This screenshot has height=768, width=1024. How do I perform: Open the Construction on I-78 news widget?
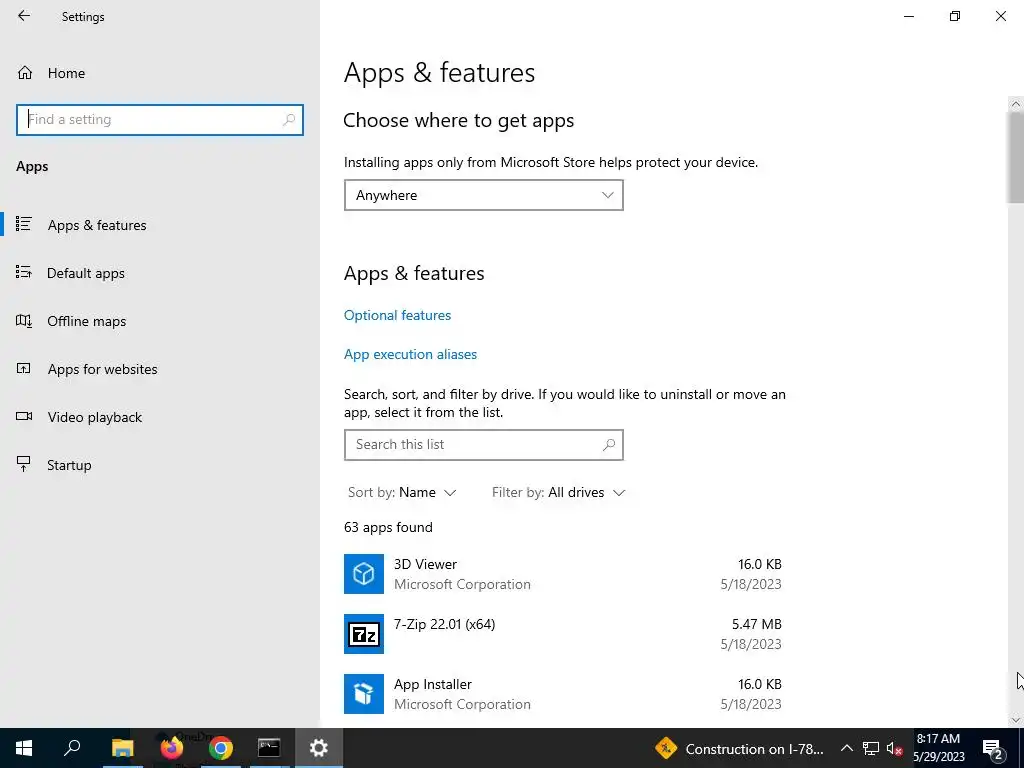coord(740,748)
